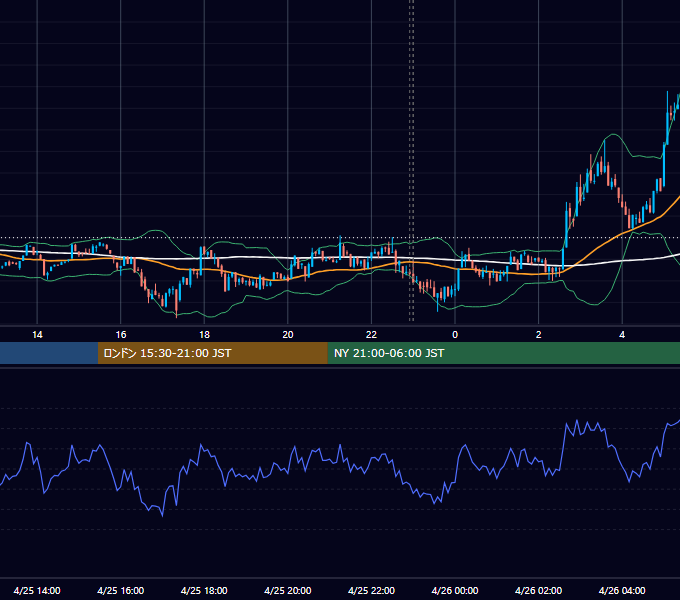Screen dimensions: 680x600
Task: Click the 4/25 18:00 time label
Action: coord(204,590)
